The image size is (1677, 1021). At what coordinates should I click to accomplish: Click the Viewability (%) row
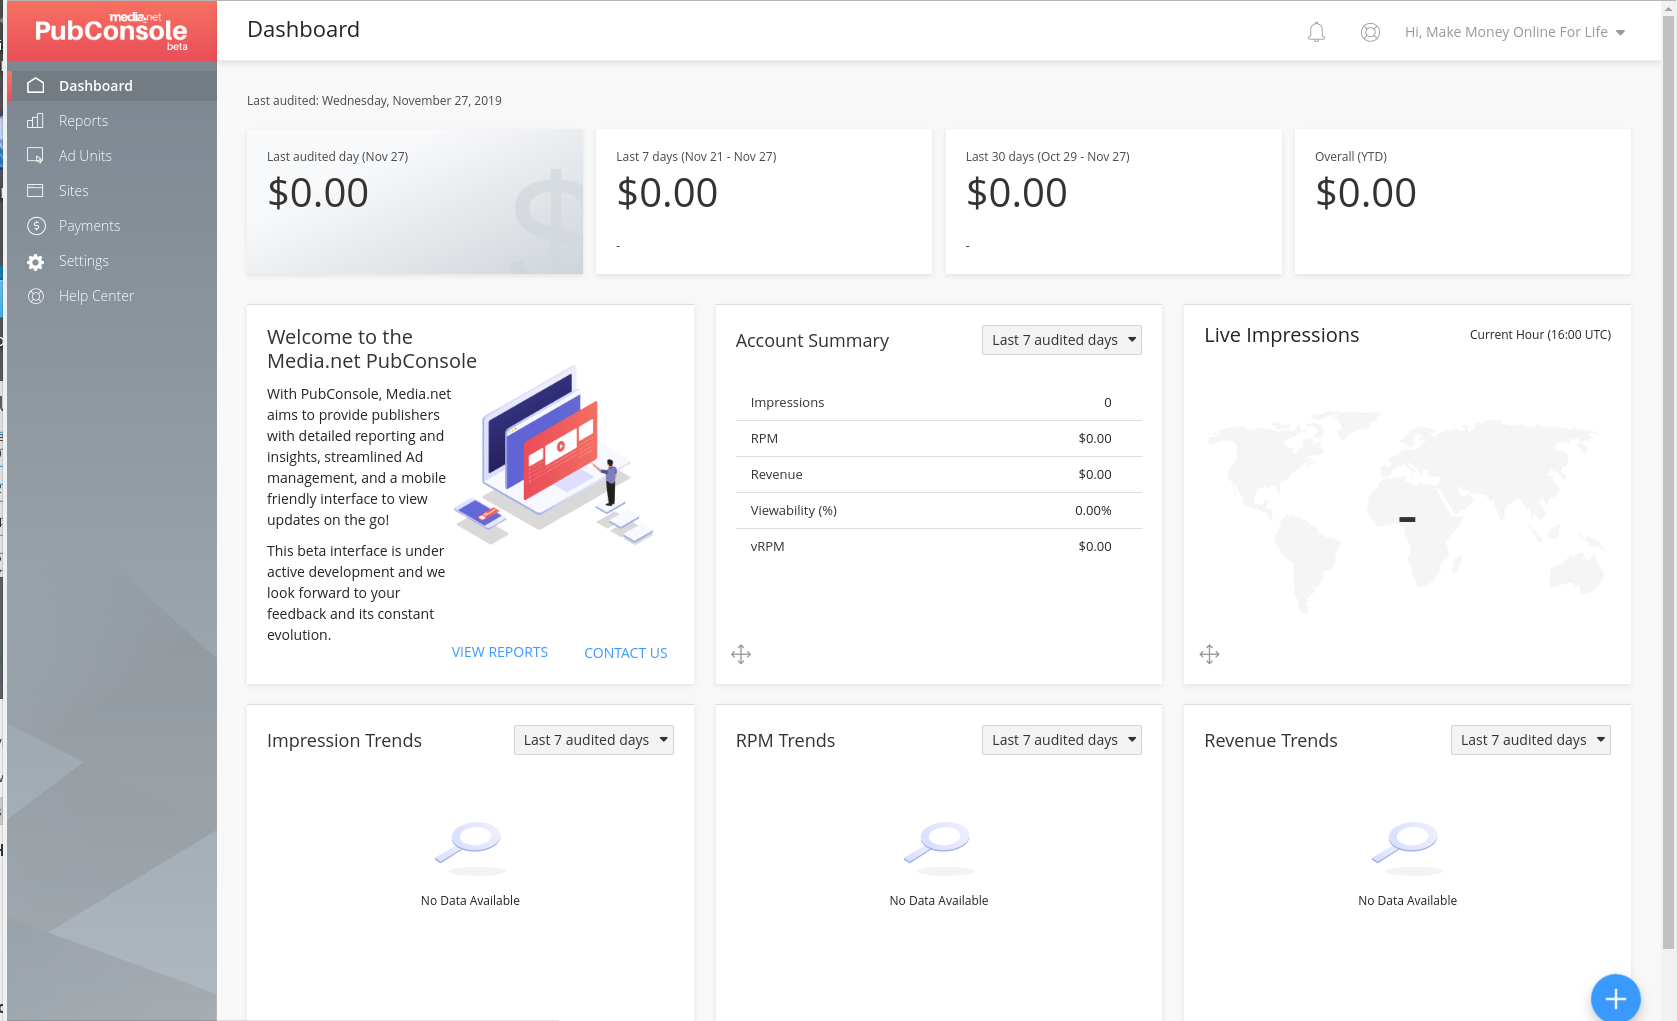click(x=938, y=510)
